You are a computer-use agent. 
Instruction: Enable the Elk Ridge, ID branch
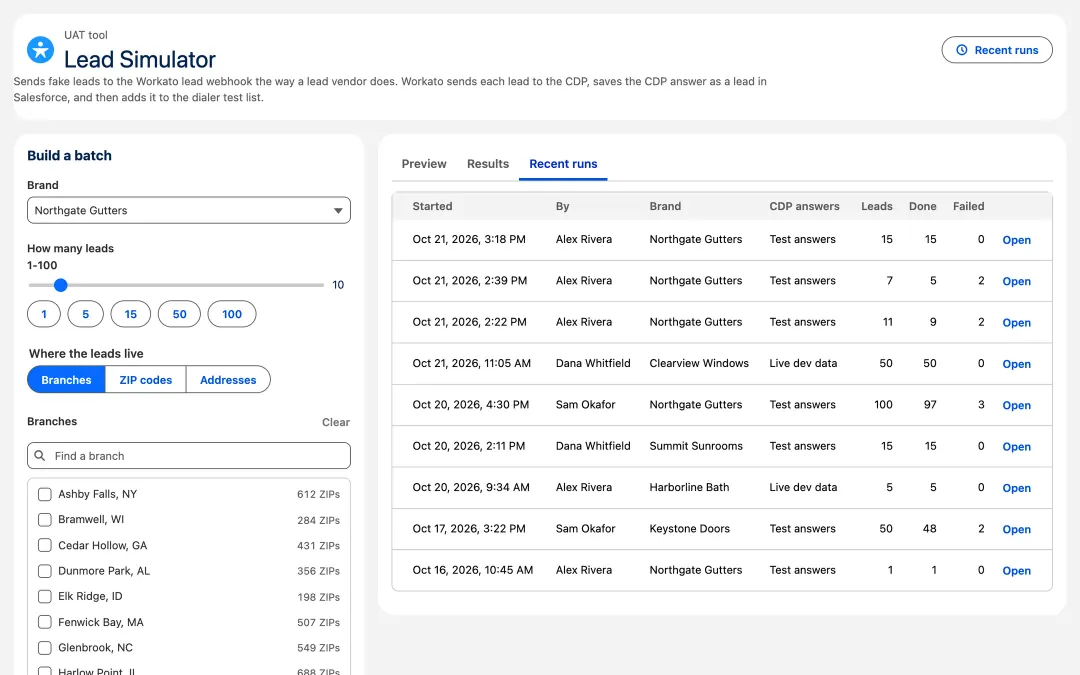coord(45,596)
